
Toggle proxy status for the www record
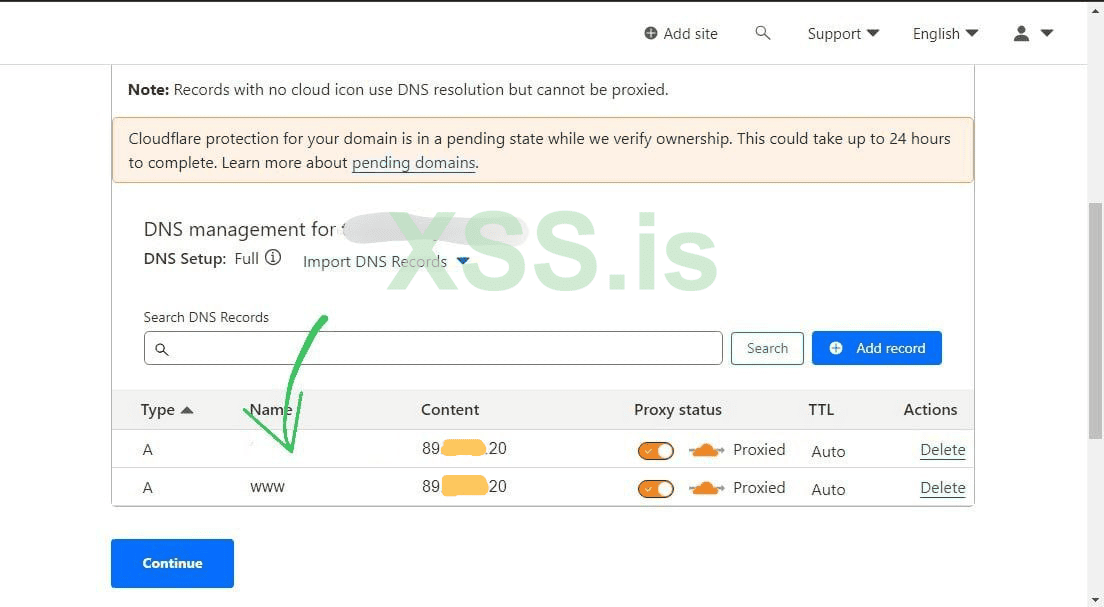tap(656, 489)
